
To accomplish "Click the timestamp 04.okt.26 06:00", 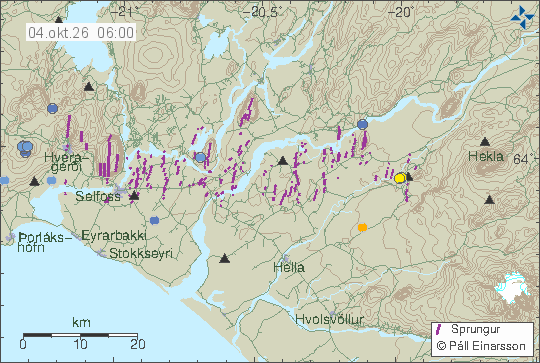I will tap(81, 33).
